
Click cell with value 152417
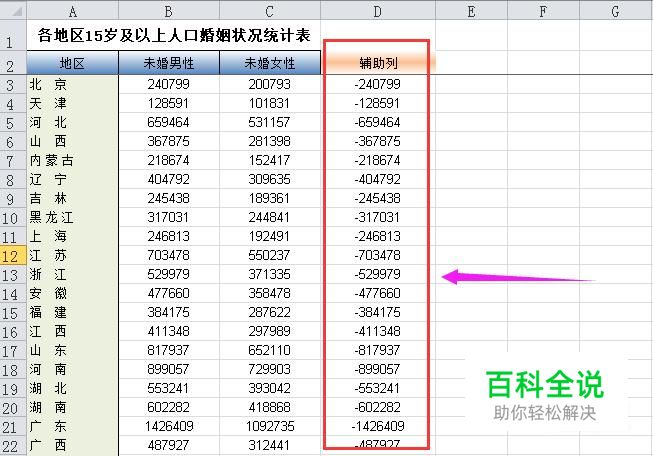(x=270, y=161)
